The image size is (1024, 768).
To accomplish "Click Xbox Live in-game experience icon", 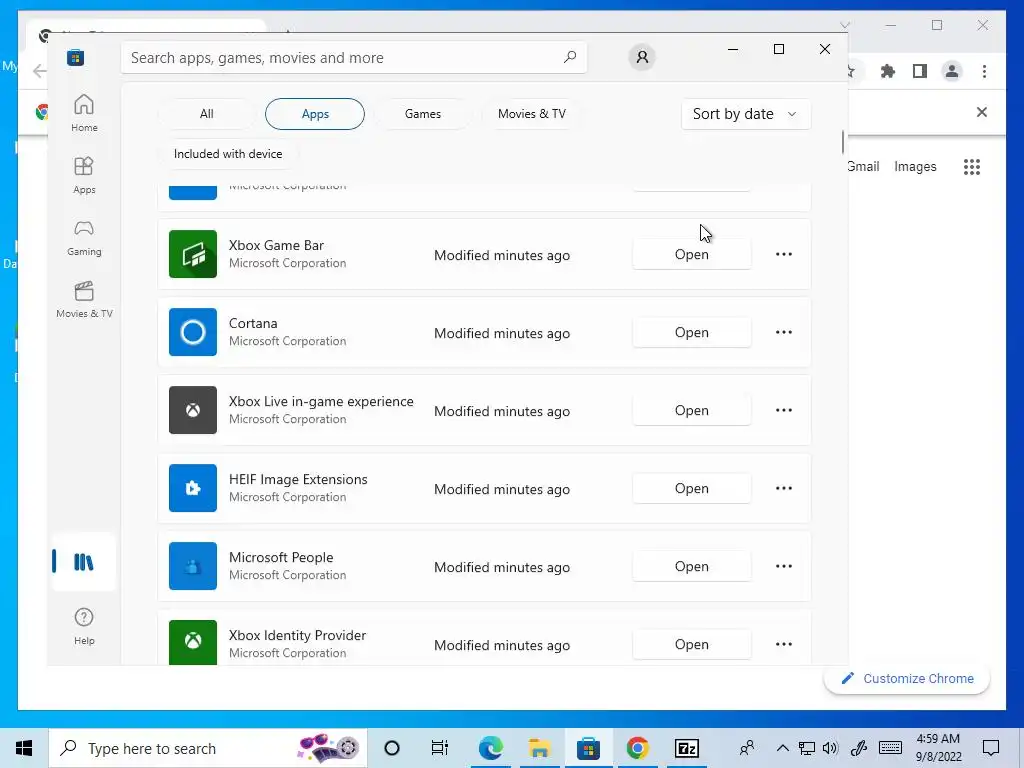I will point(193,410).
